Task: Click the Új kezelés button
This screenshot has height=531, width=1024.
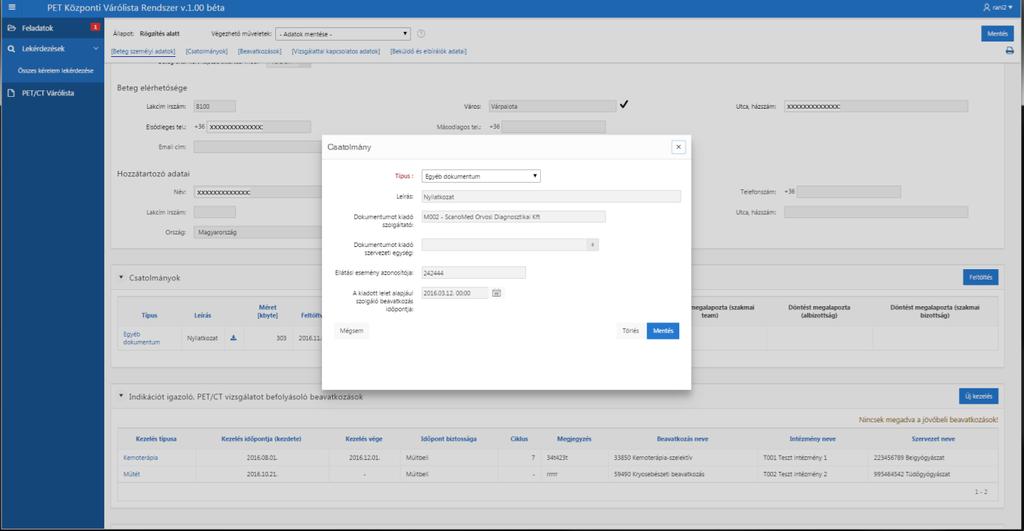Action: coord(978,396)
